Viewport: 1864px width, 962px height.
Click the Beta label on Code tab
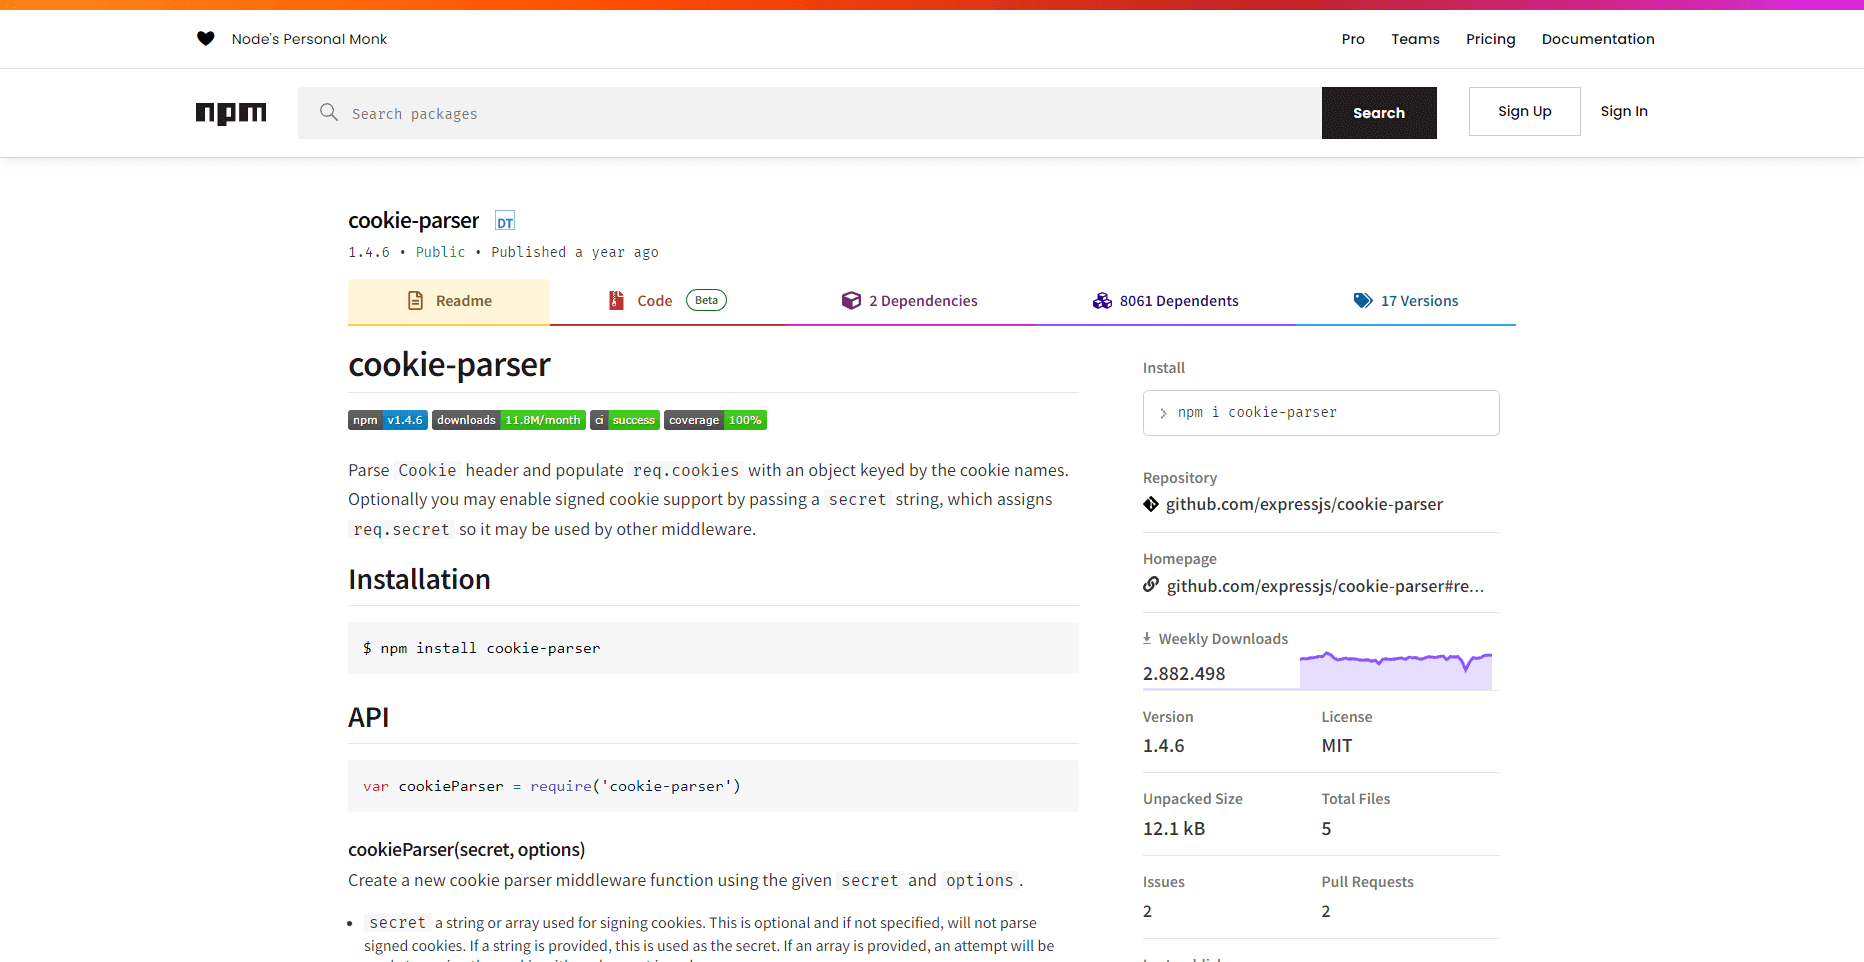pos(706,300)
